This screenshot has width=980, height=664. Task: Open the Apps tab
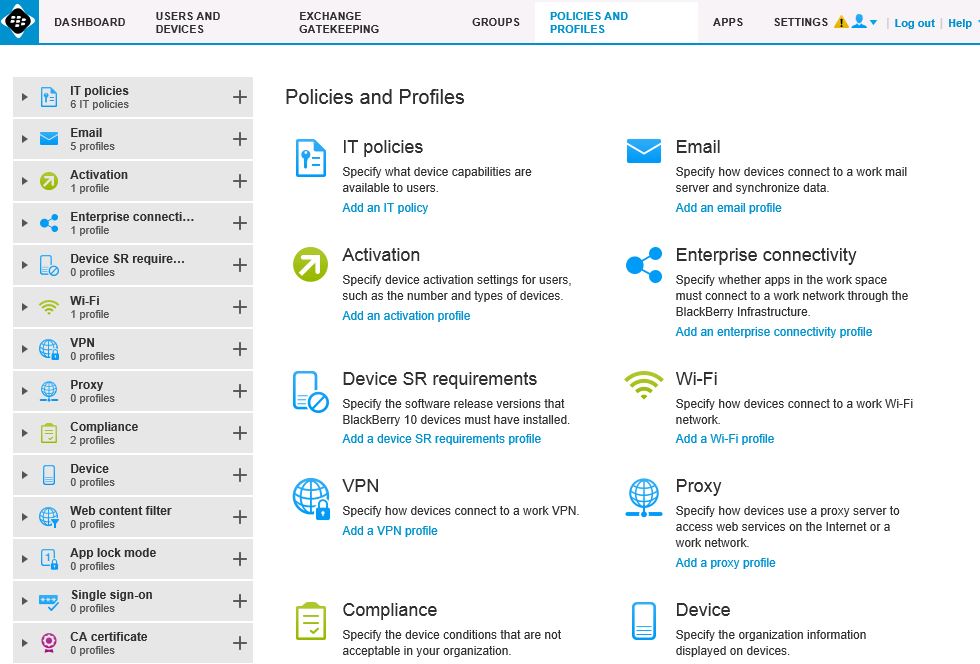click(728, 22)
